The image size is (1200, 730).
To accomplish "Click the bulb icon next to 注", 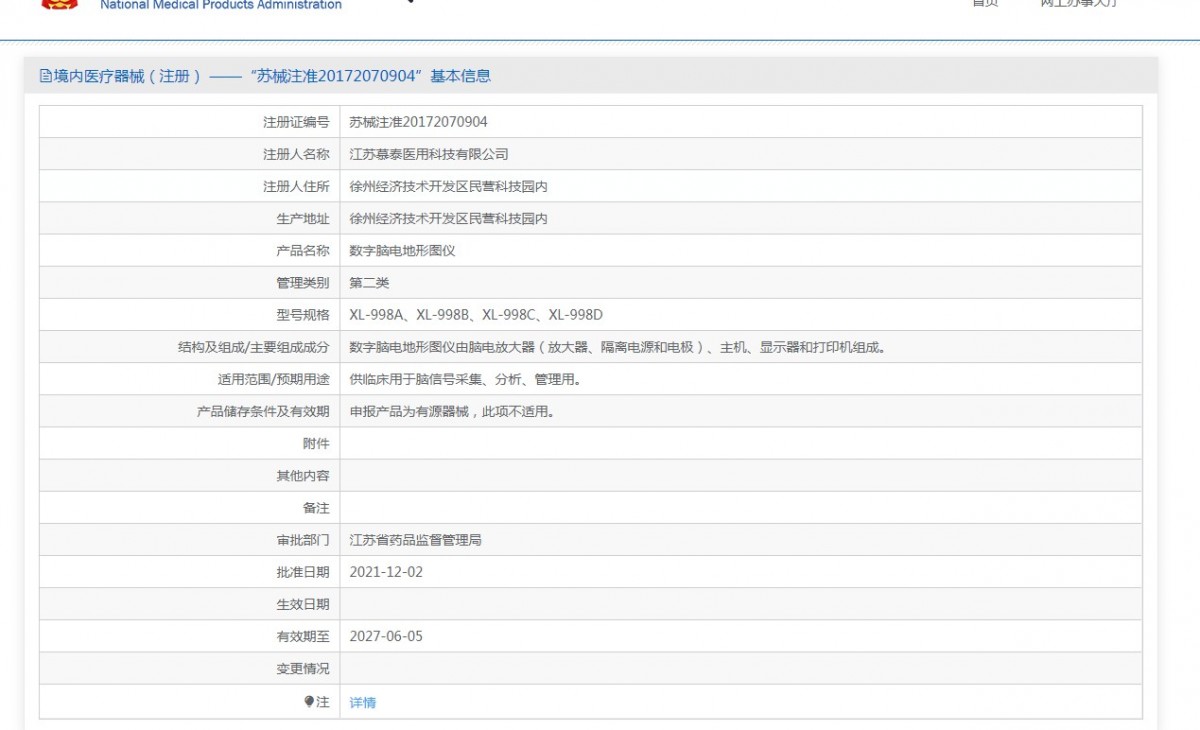I will 310,702.
